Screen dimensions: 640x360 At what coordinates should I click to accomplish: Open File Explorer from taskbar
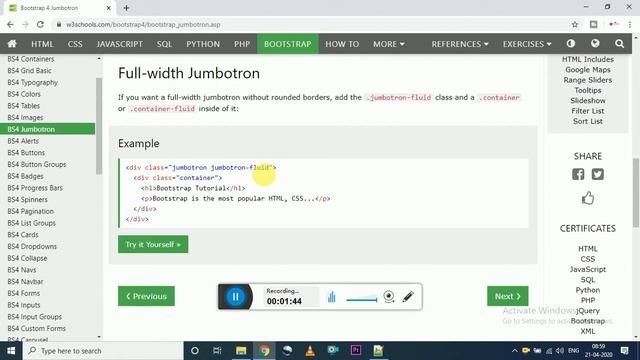241,351
